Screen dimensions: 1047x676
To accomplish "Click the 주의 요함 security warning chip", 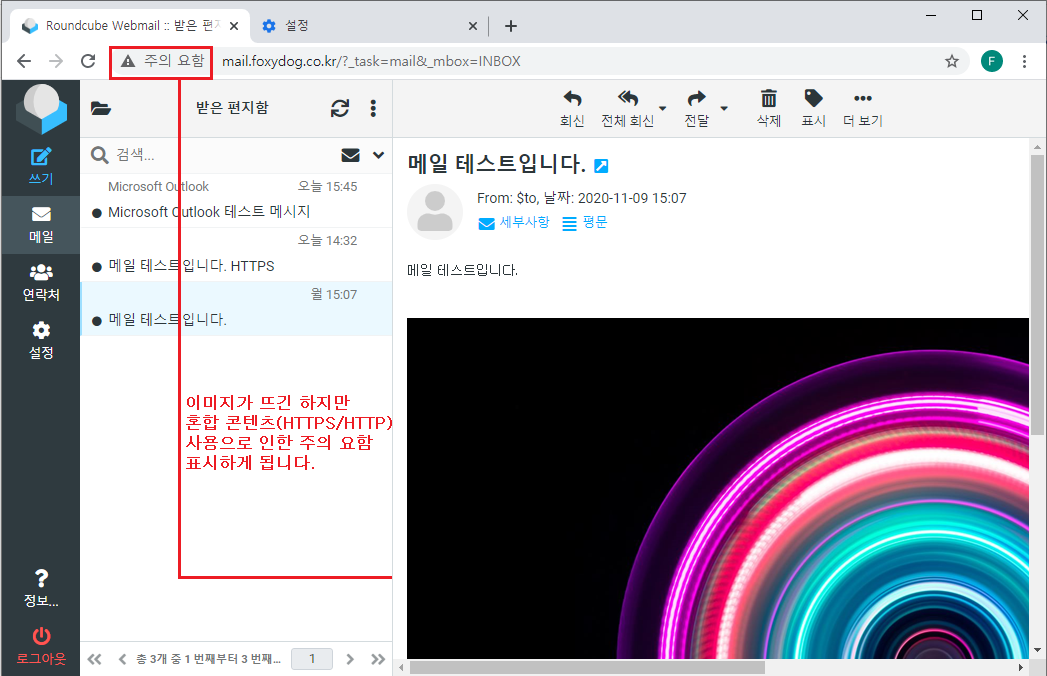I will [x=162, y=61].
